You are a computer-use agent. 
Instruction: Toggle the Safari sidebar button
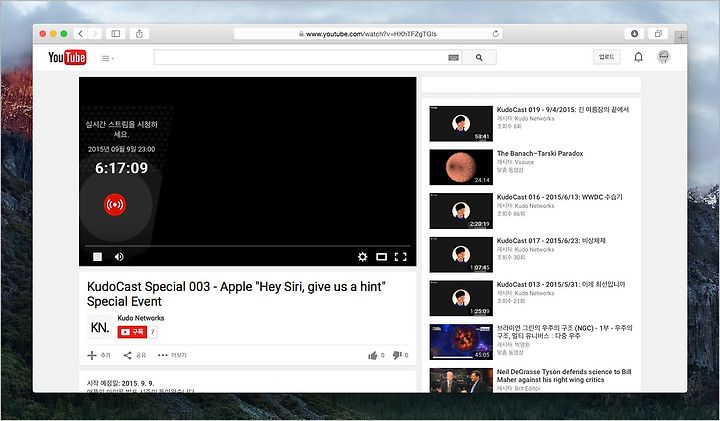click(116, 34)
